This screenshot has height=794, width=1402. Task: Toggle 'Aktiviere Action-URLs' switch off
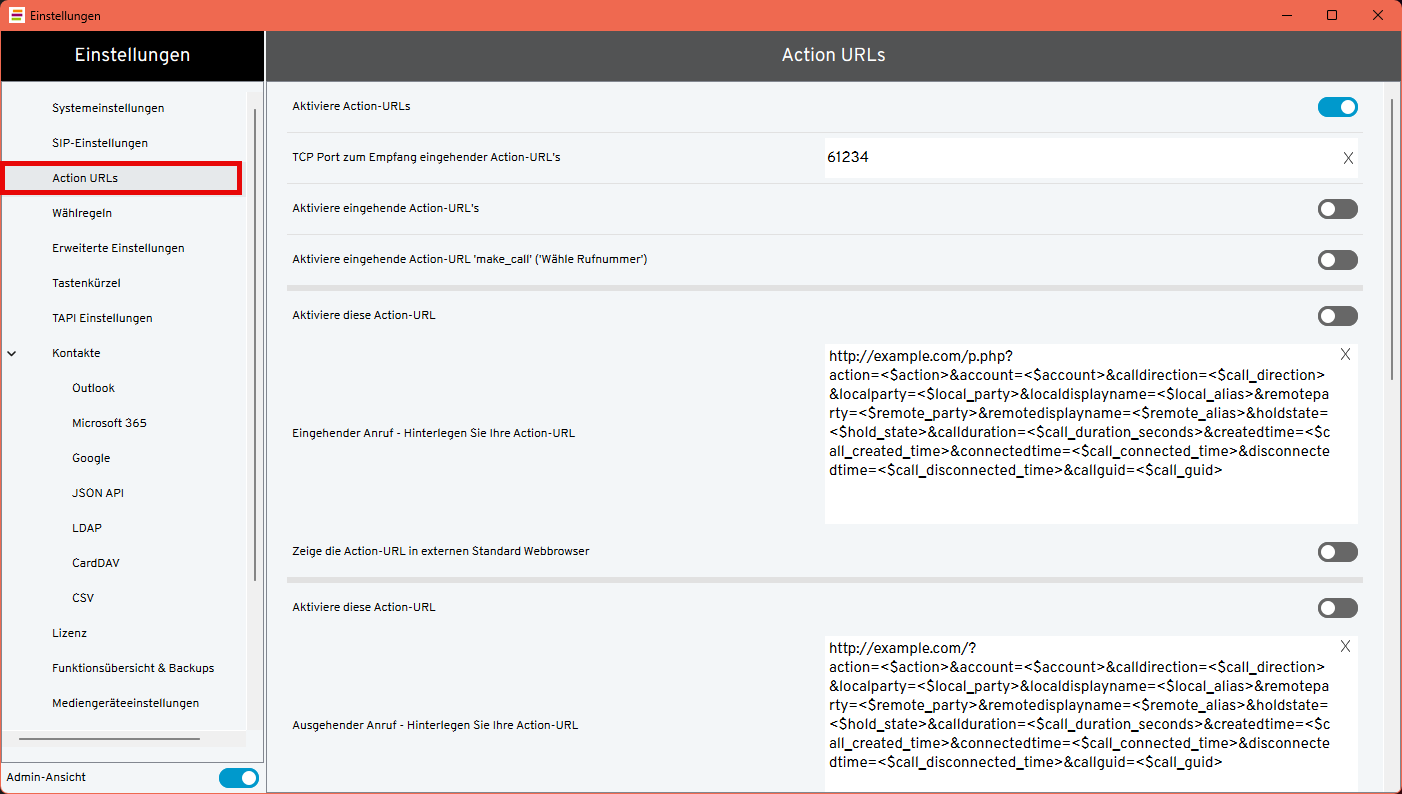1337,107
